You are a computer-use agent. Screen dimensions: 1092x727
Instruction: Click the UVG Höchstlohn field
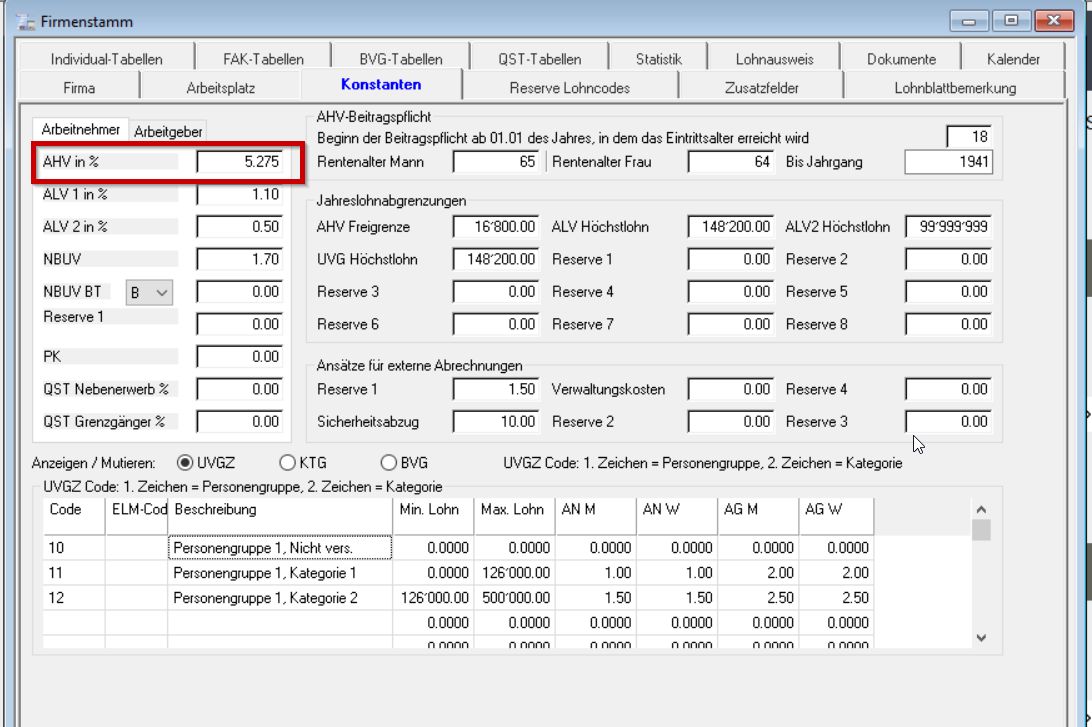point(496,259)
